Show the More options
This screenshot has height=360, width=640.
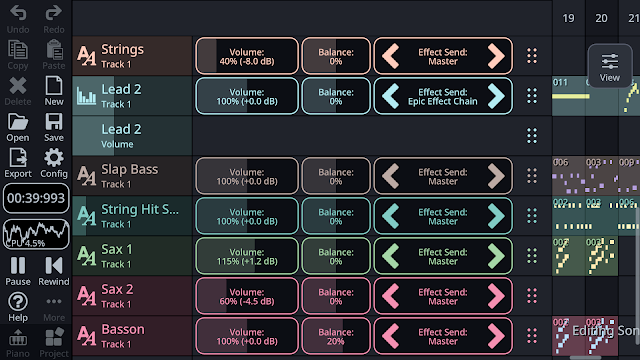pyautogui.click(x=53, y=307)
